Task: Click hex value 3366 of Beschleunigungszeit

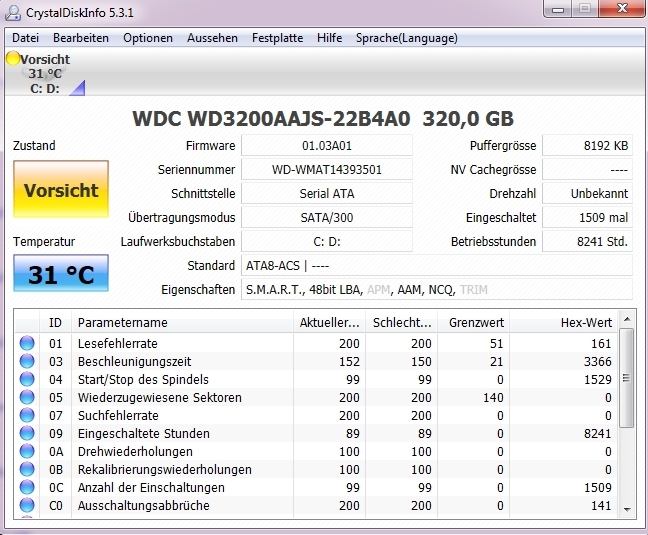Action: pos(598,361)
